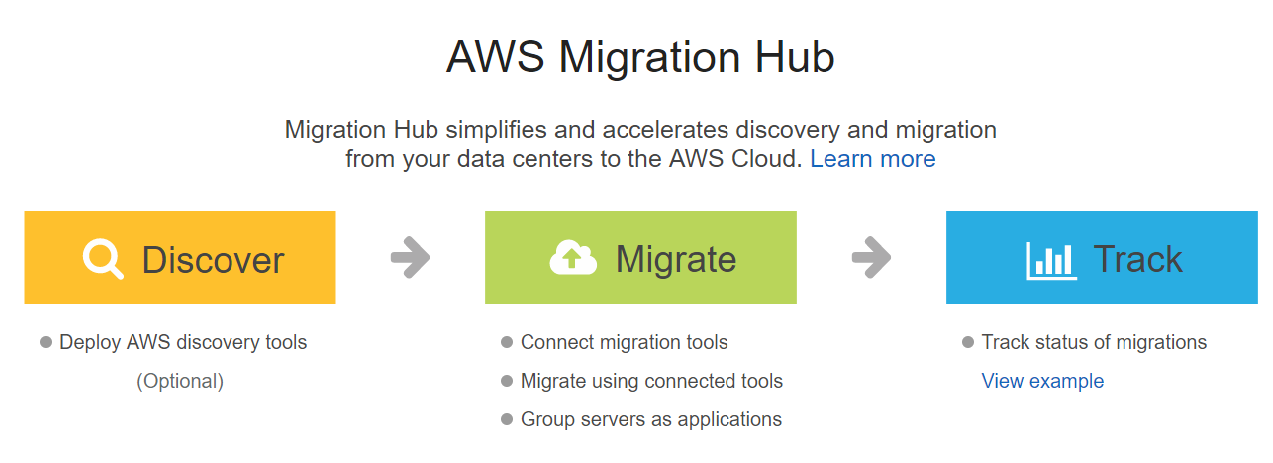
Task: Click Group servers as applications item
Action: (651, 419)
